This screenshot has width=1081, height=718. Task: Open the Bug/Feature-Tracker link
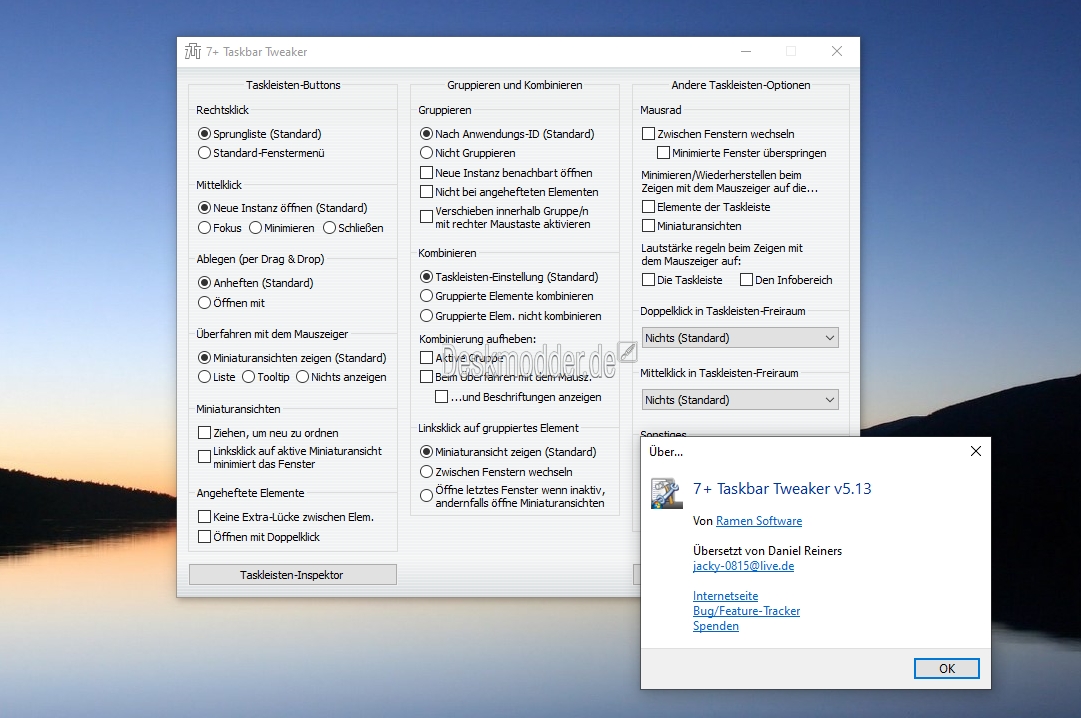pos(747,611)
